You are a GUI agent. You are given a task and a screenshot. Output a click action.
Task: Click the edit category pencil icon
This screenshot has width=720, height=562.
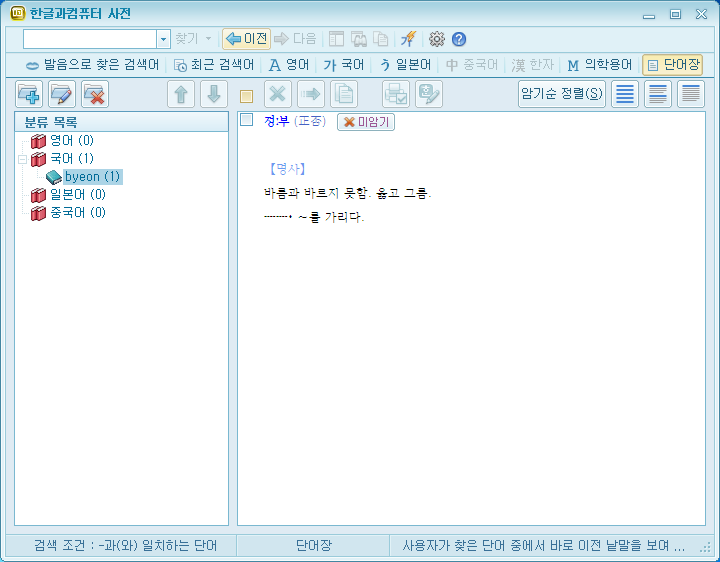pyautogui.click(x=62, y=94)
